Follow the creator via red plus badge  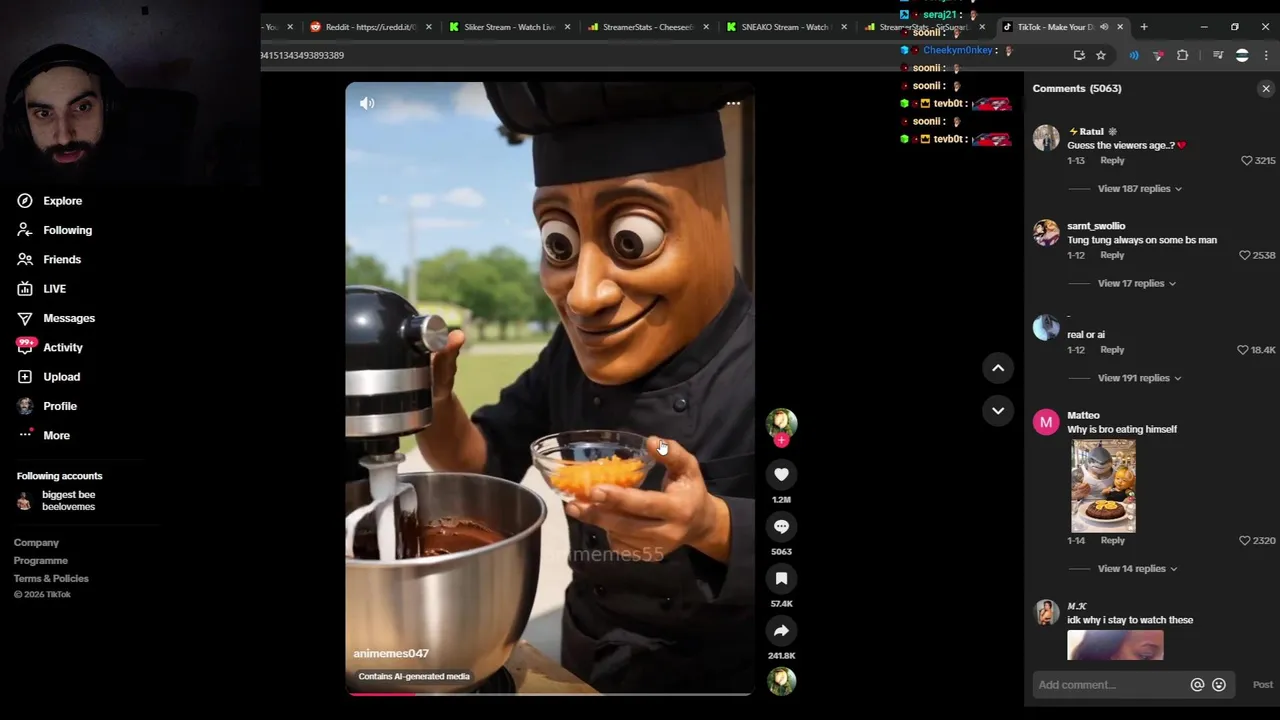coord(781,440)
